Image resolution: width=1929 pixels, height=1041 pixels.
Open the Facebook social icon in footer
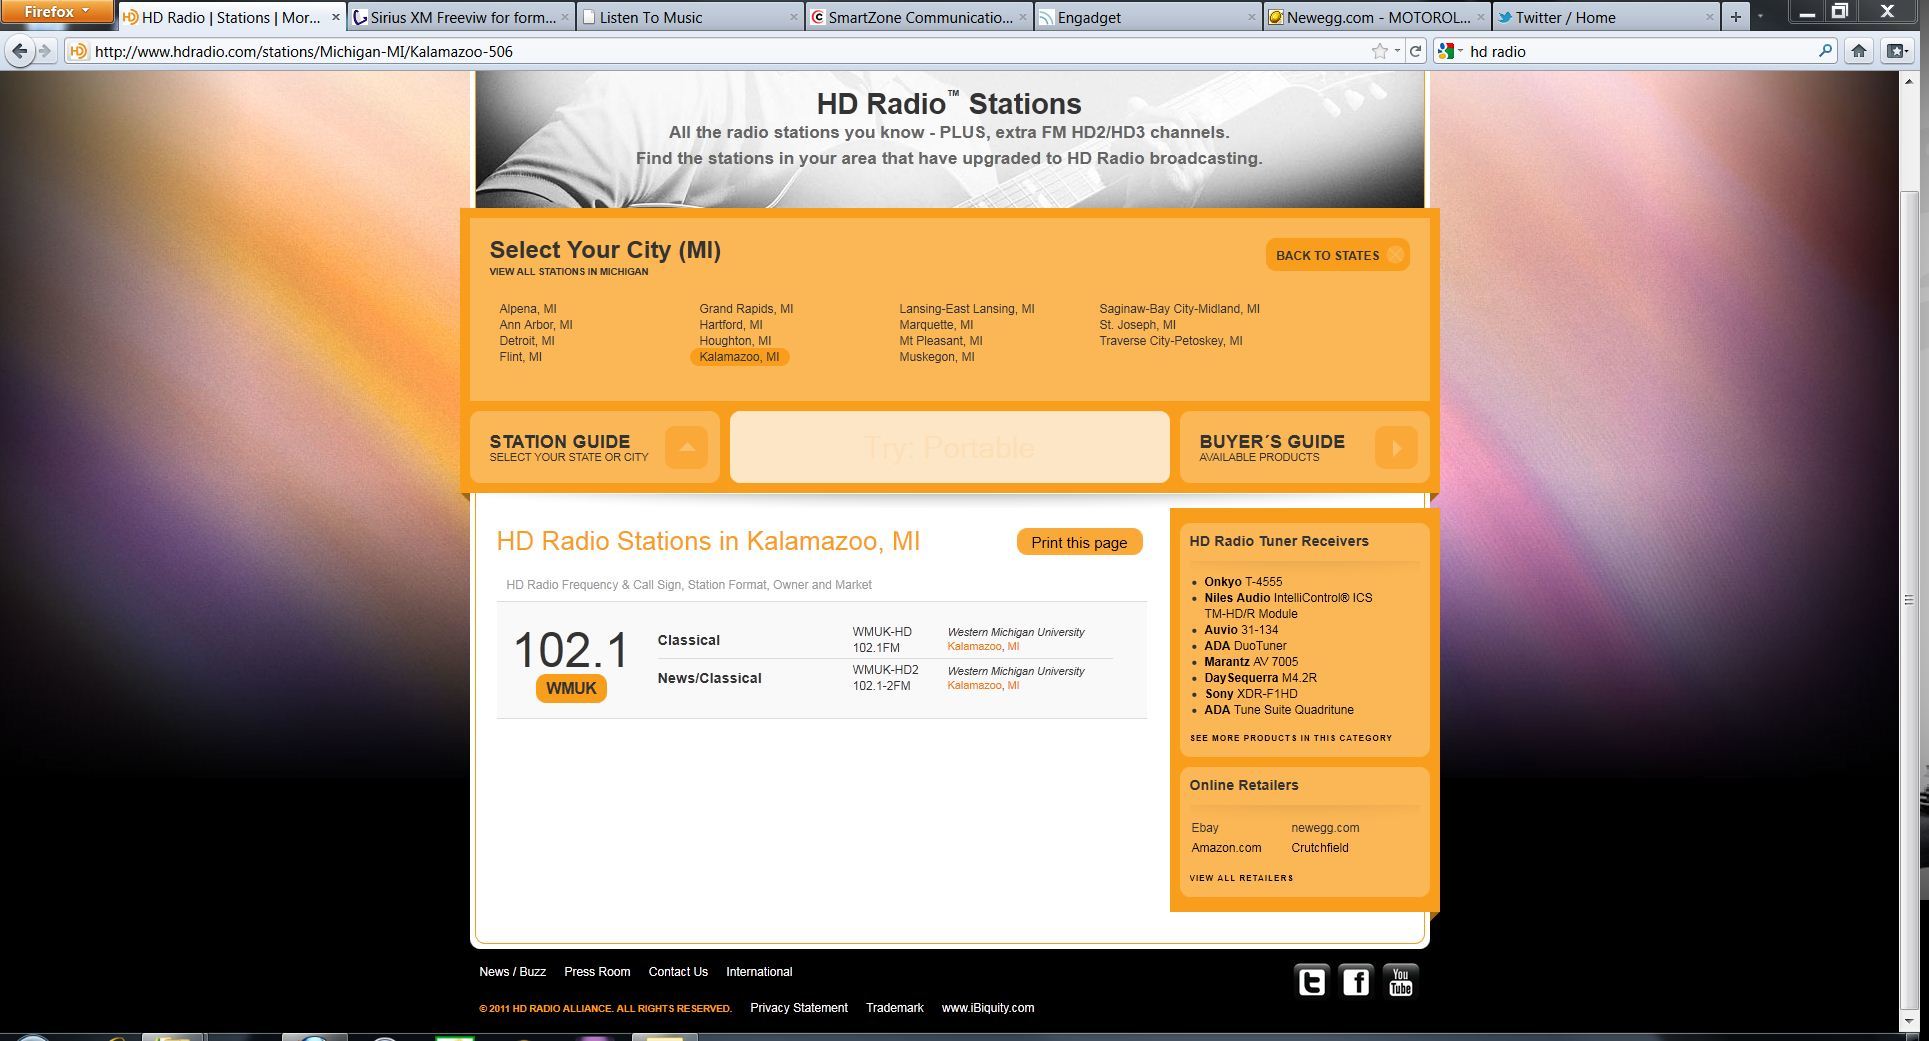tap(1356, 982)
